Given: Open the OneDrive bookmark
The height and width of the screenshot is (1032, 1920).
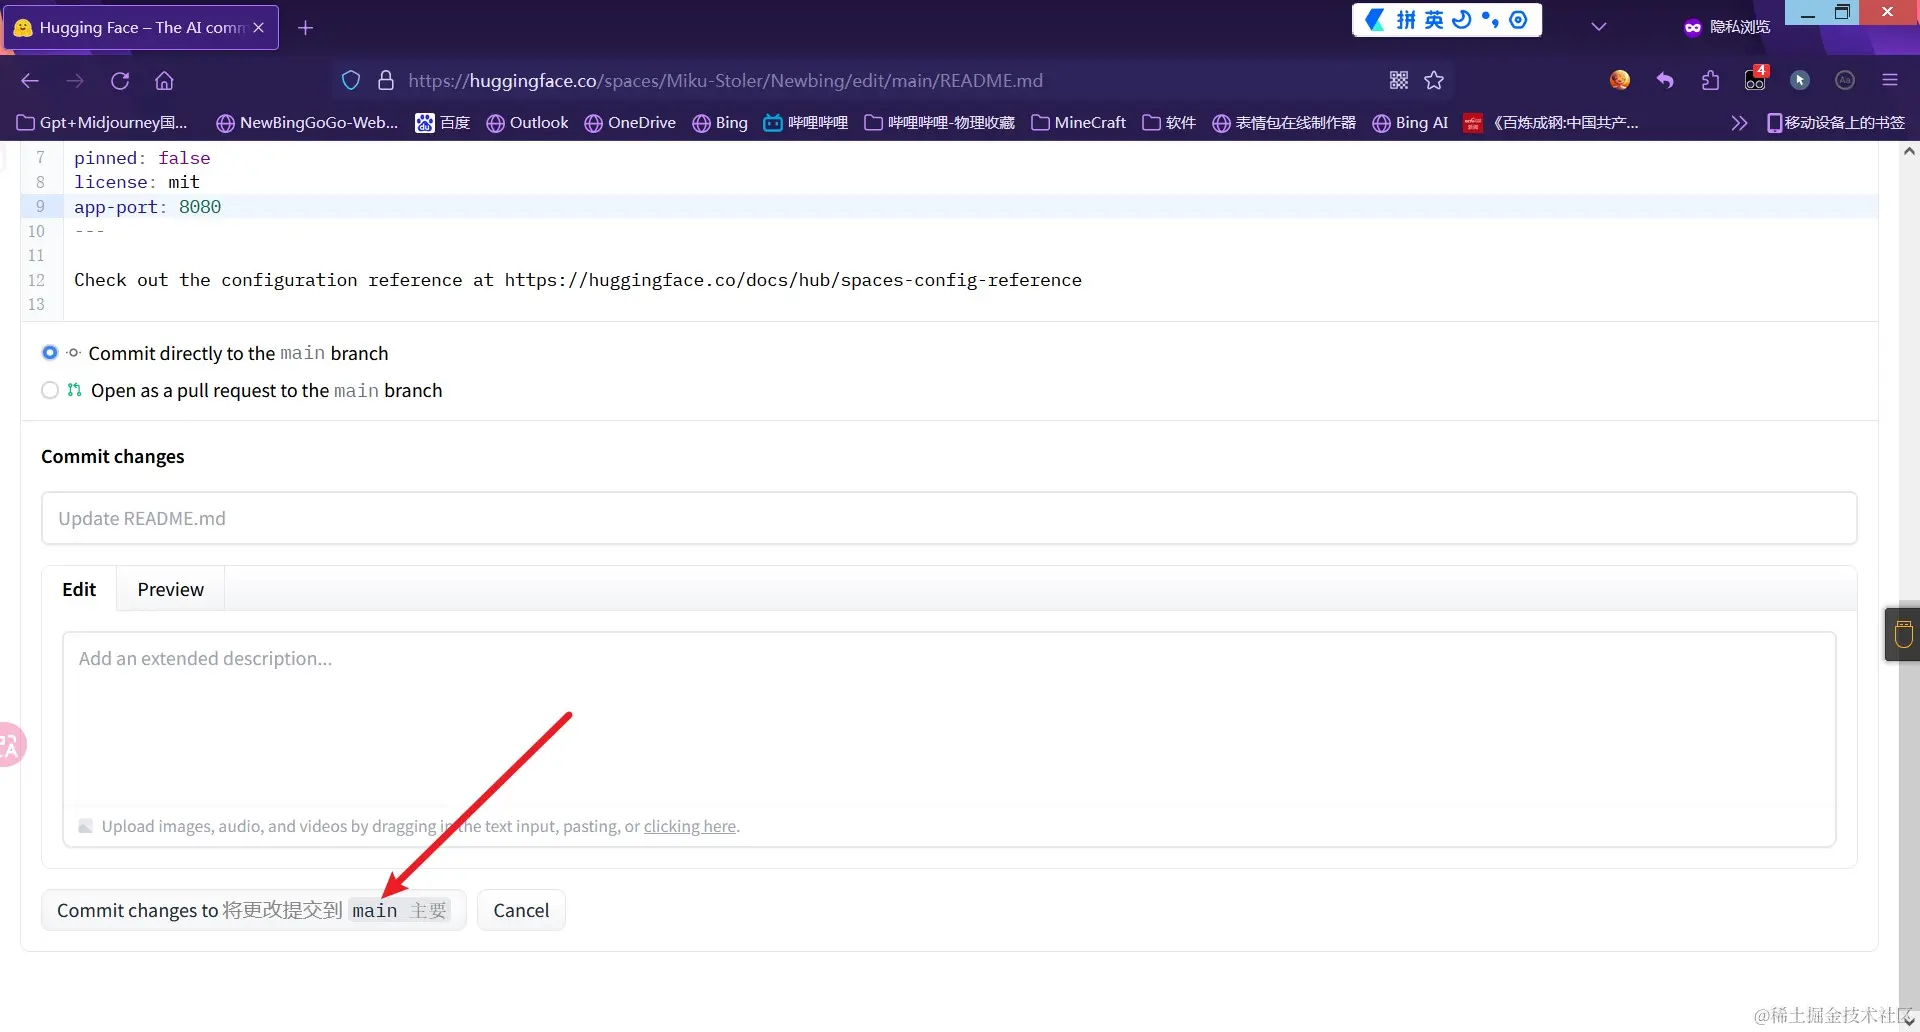Looking at the screenshot, I should point(630,123).
